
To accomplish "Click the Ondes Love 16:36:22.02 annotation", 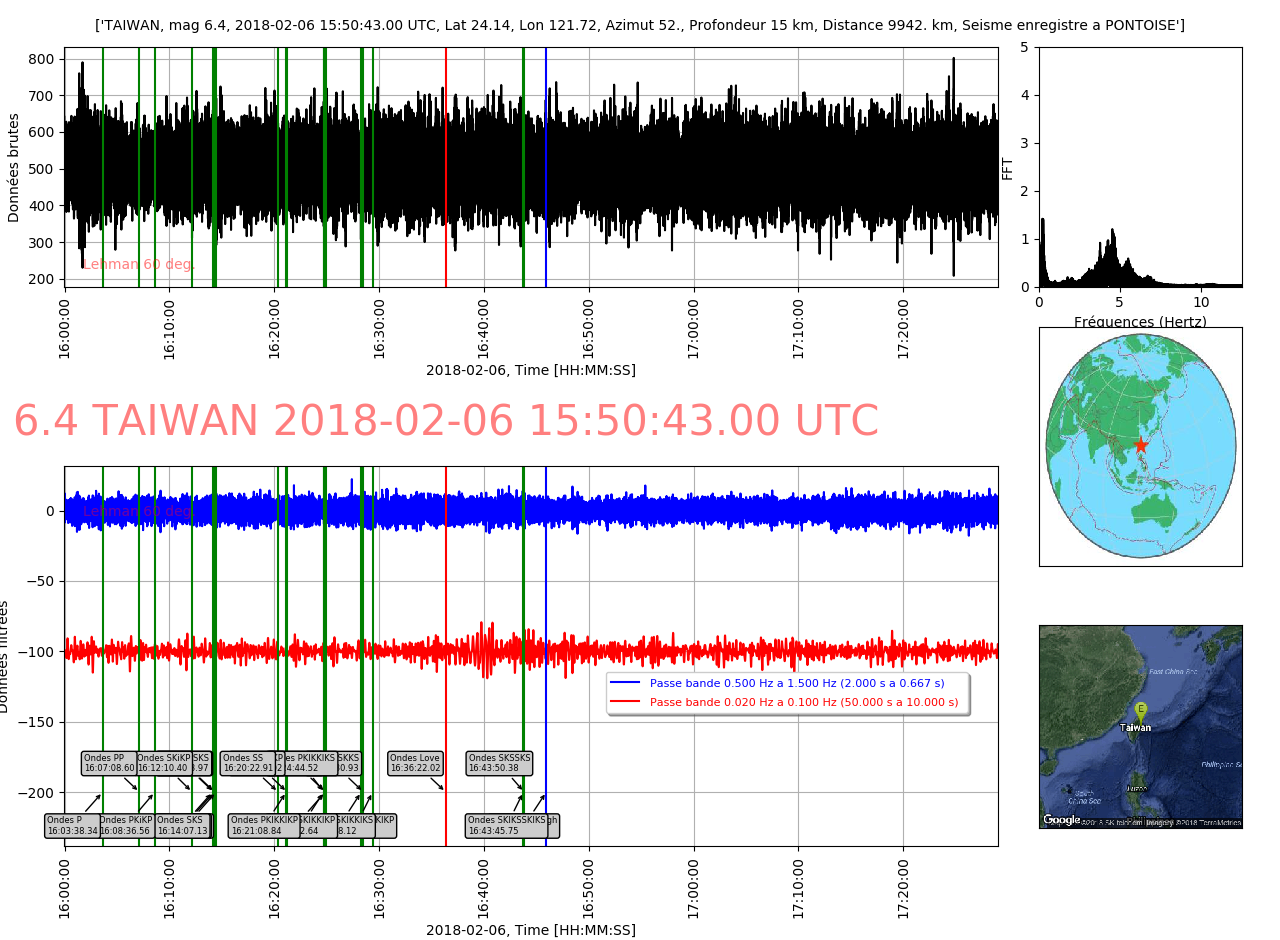I will [415, 763].
